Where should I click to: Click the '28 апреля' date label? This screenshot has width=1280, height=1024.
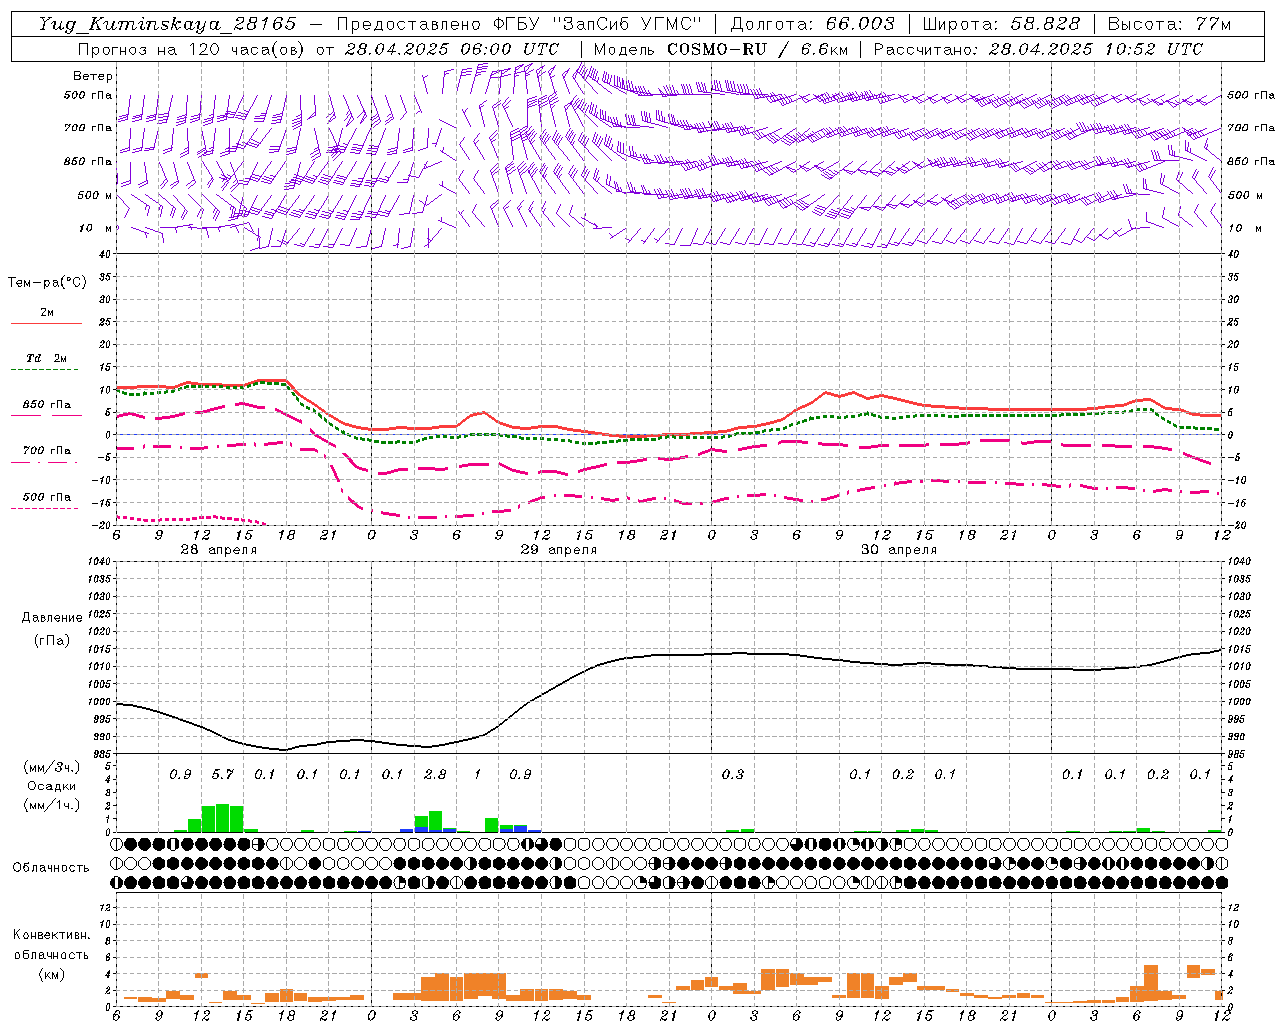(218, 550)
